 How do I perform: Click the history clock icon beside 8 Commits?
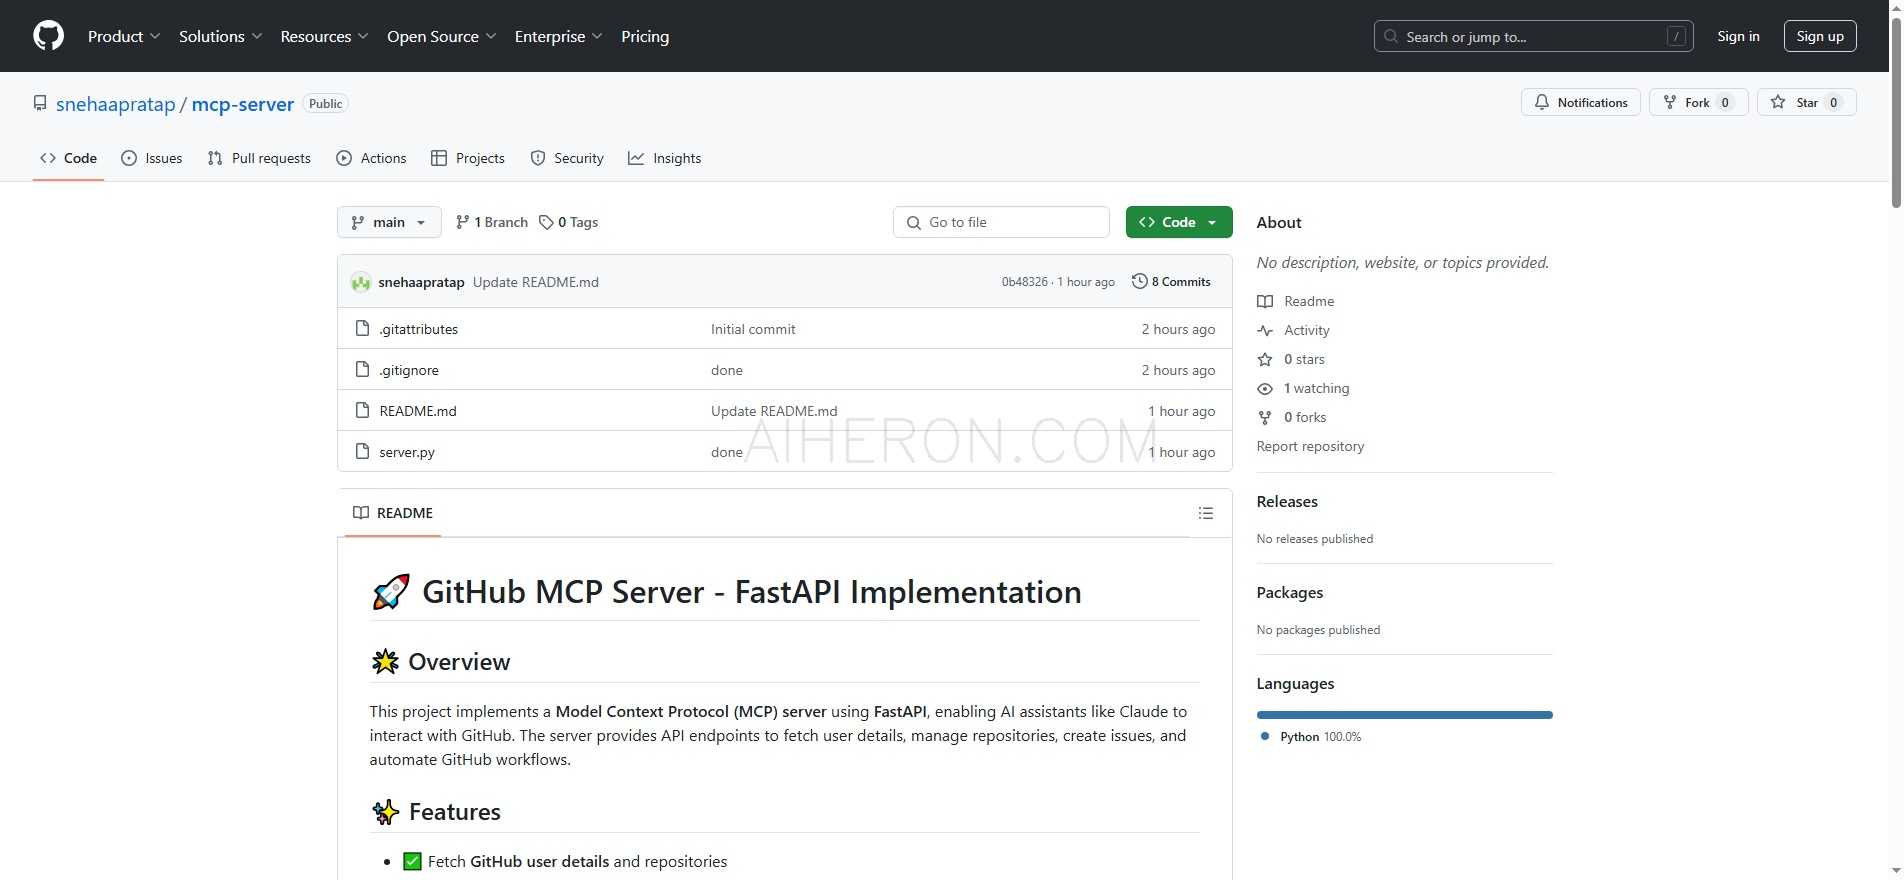[1139, 281]
